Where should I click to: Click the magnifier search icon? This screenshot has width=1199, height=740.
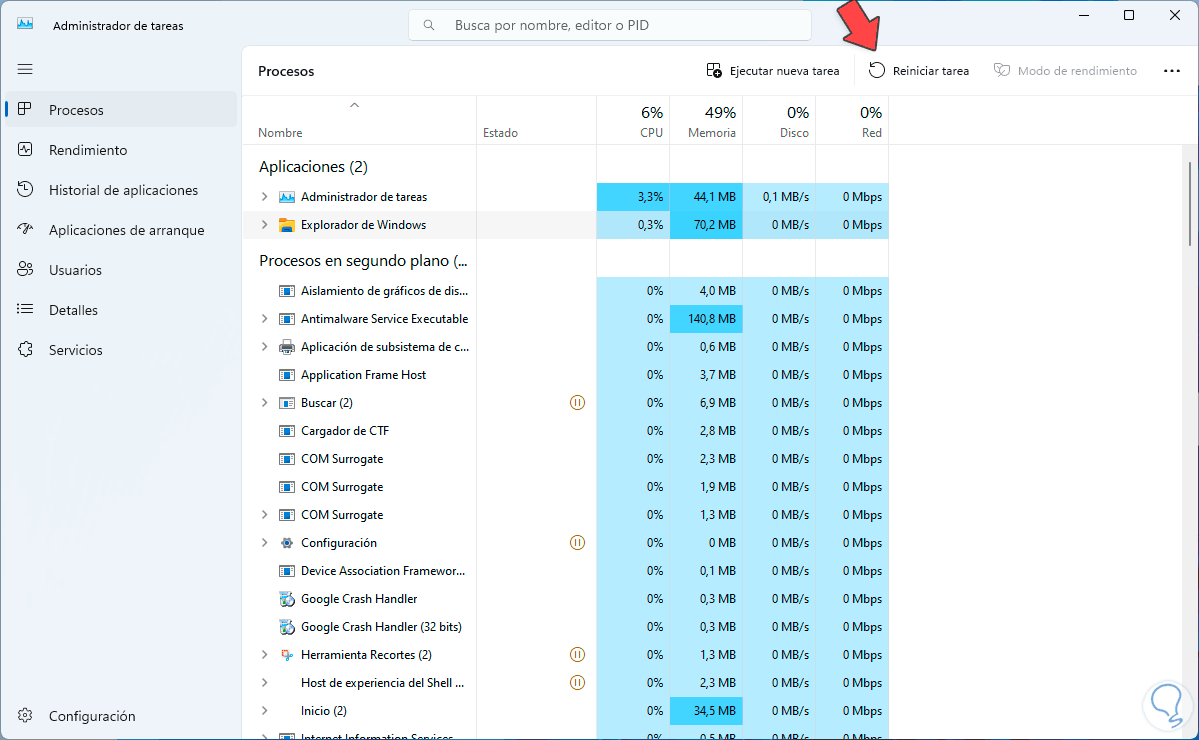429,25
